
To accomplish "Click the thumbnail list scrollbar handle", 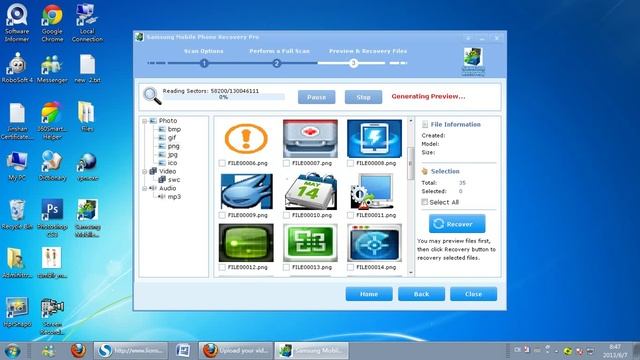I will click(411, 163).
